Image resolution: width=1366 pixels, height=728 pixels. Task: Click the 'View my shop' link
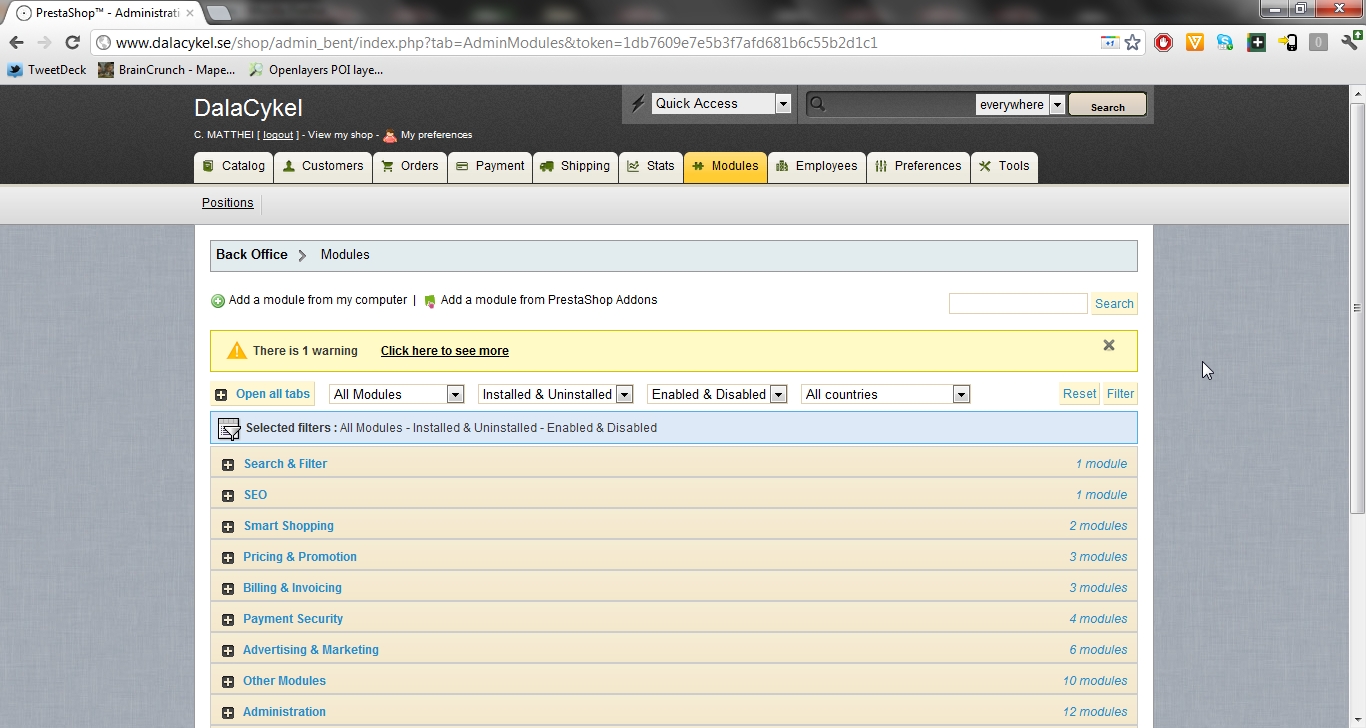(340, 135)
